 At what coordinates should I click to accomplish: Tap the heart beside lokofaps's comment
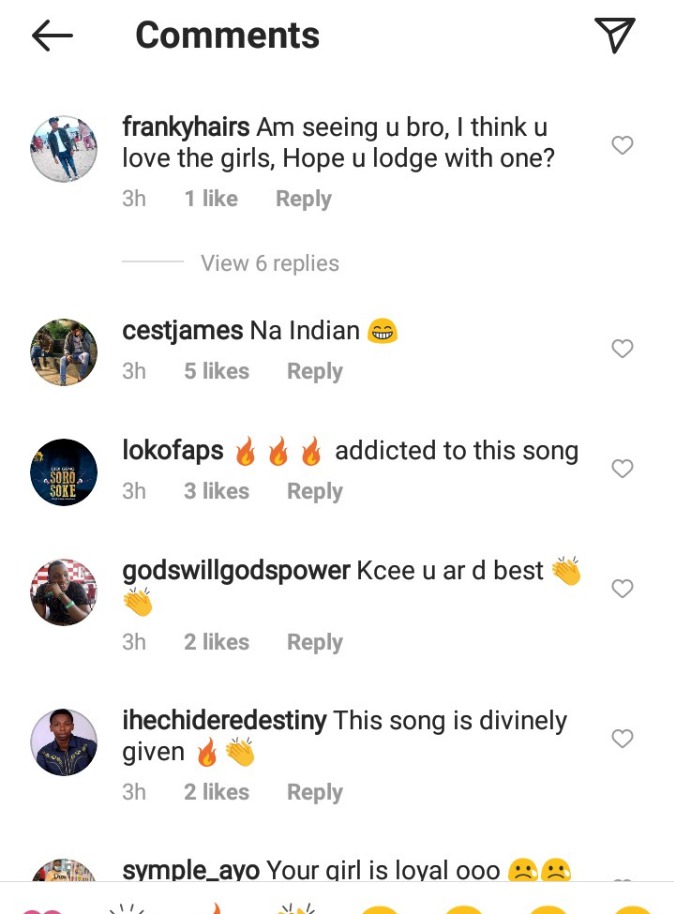[x=622, y=468]
